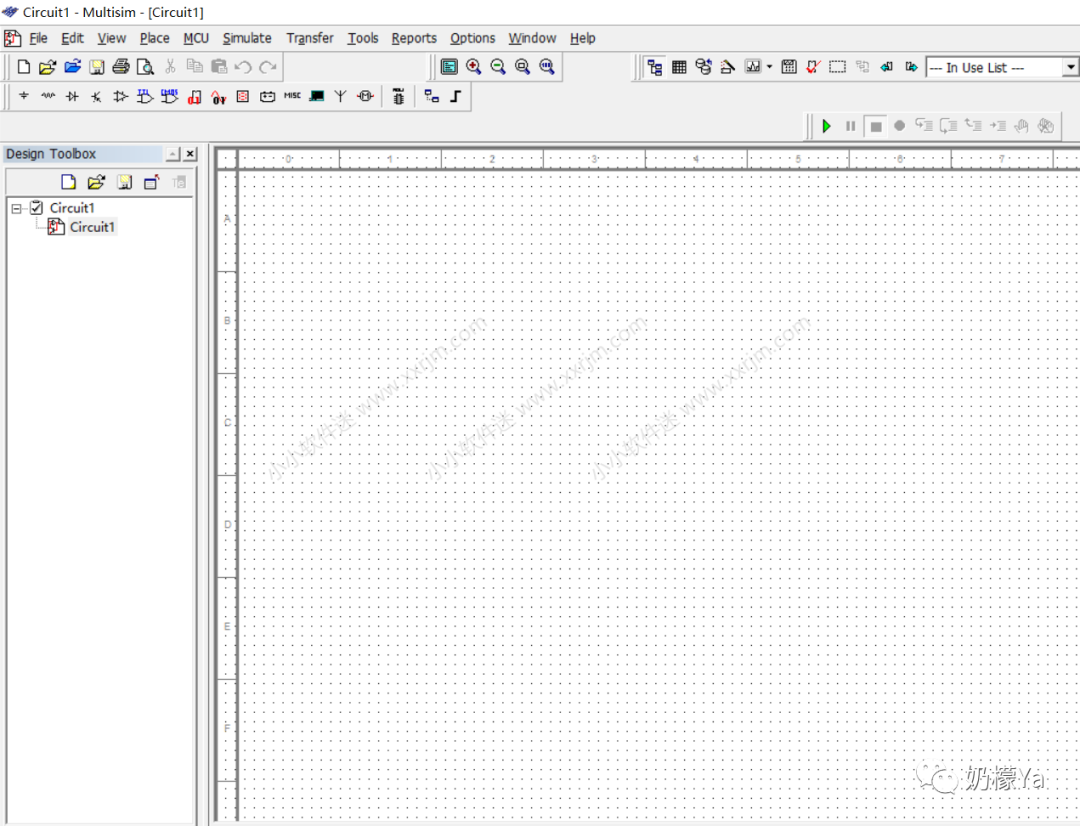The image size is (1080, 826).
Task: Collapse the Circuit1 tree node
Action: 17,208
